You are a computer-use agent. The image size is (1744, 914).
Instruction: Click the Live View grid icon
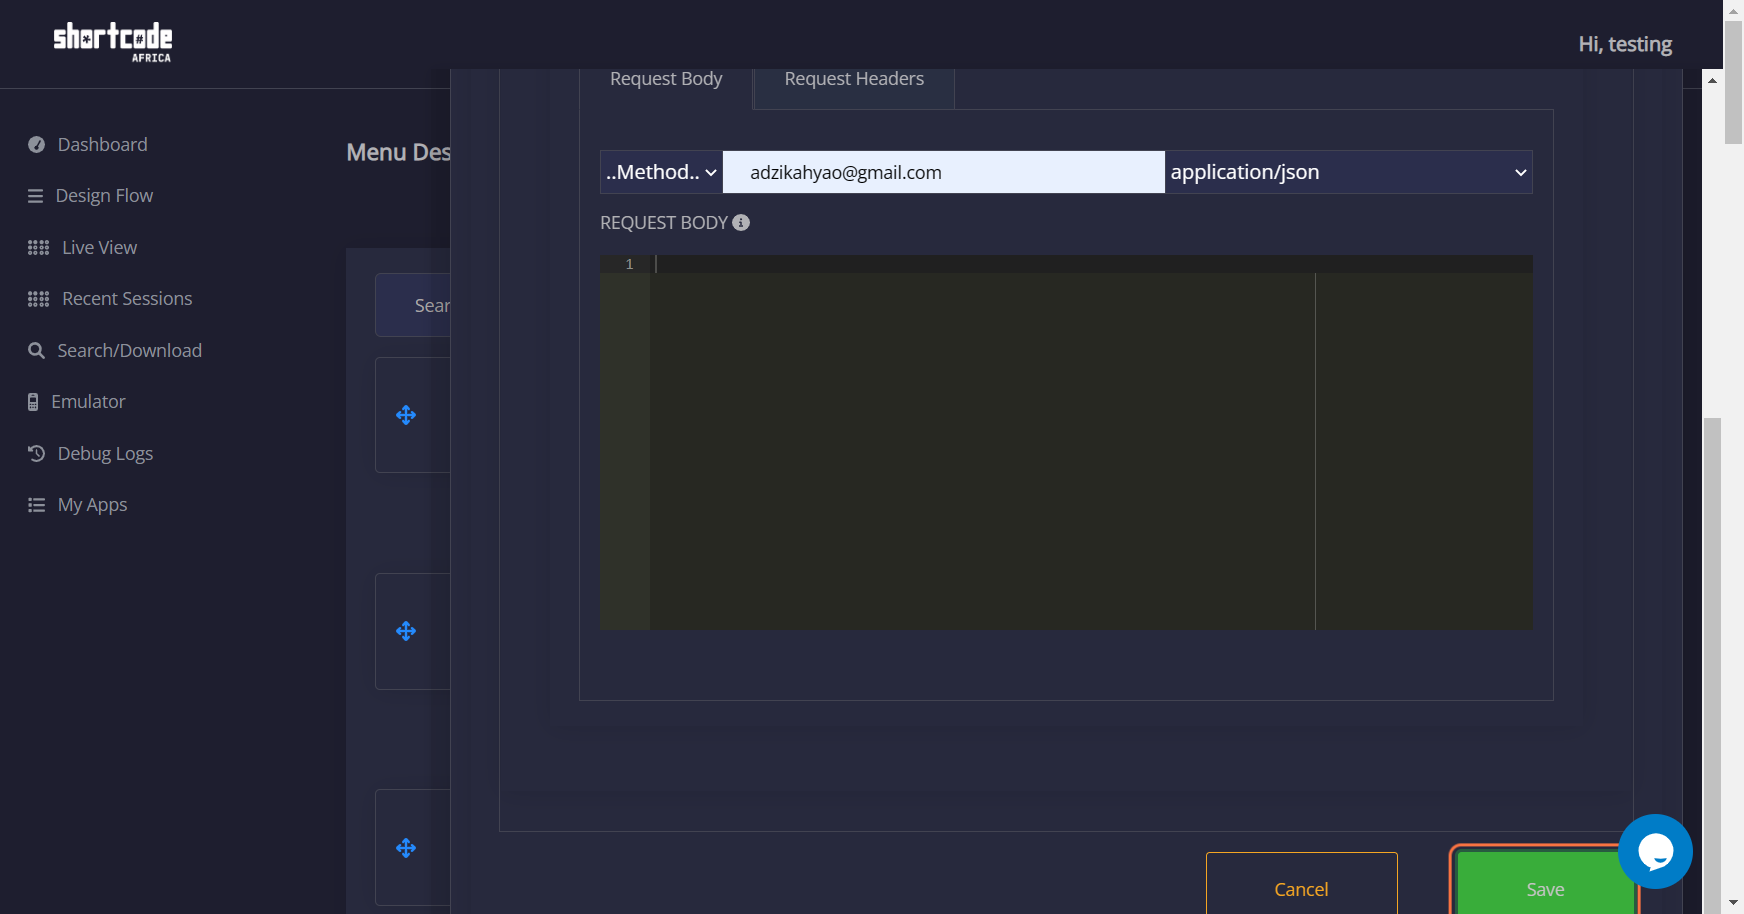[x=38, y=248]
